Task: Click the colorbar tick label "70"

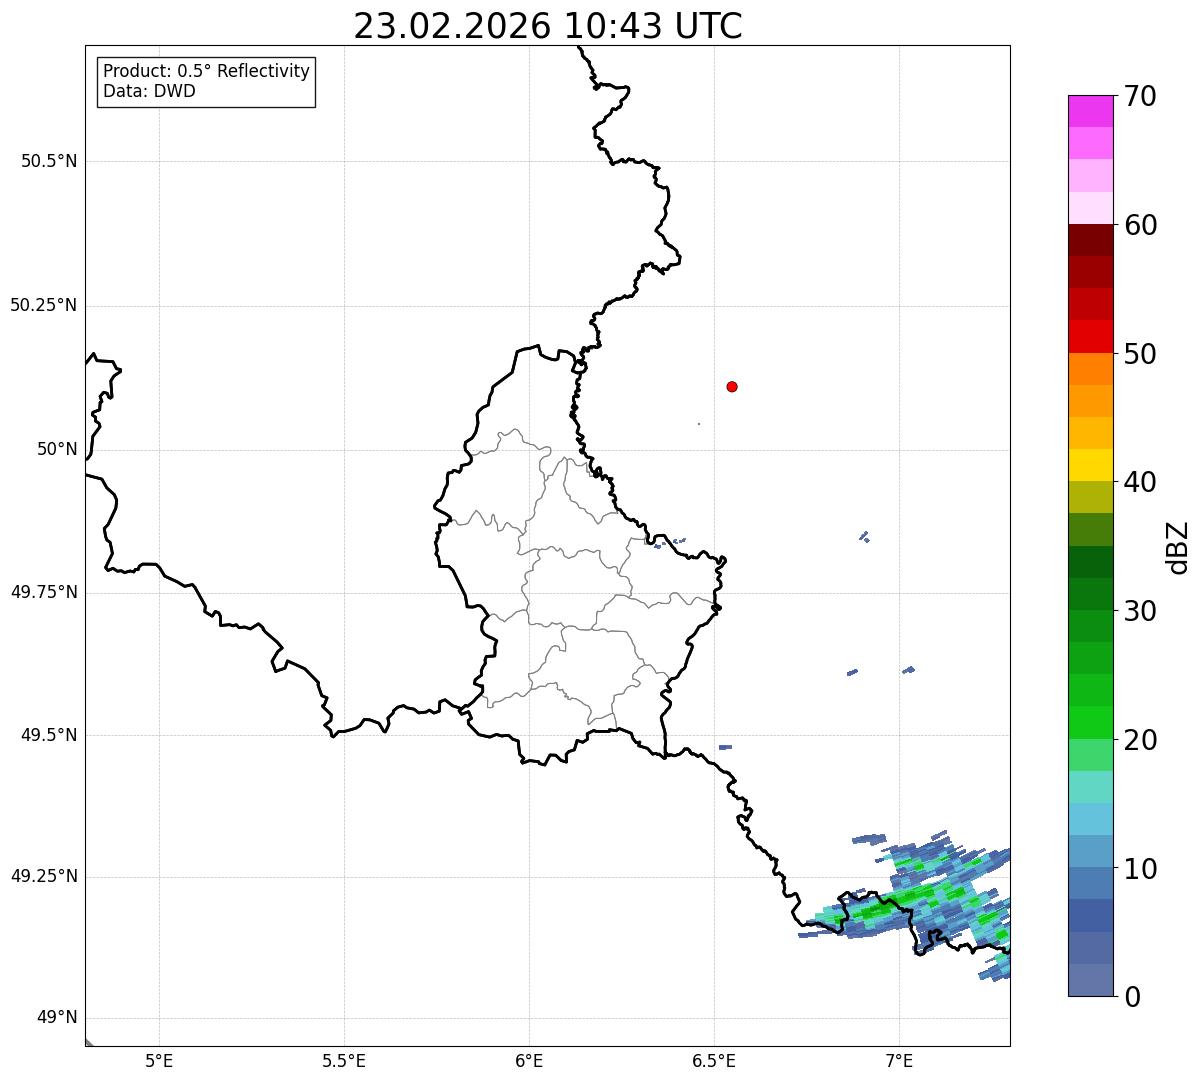Action: (1140, 97)
